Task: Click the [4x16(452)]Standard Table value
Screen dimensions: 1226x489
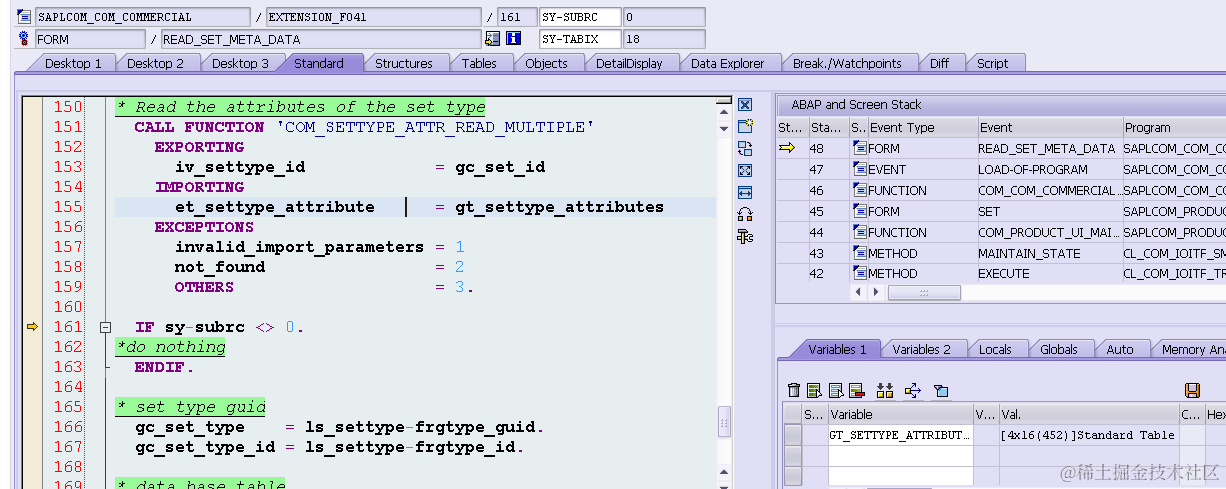Action: coord(1088,435)
